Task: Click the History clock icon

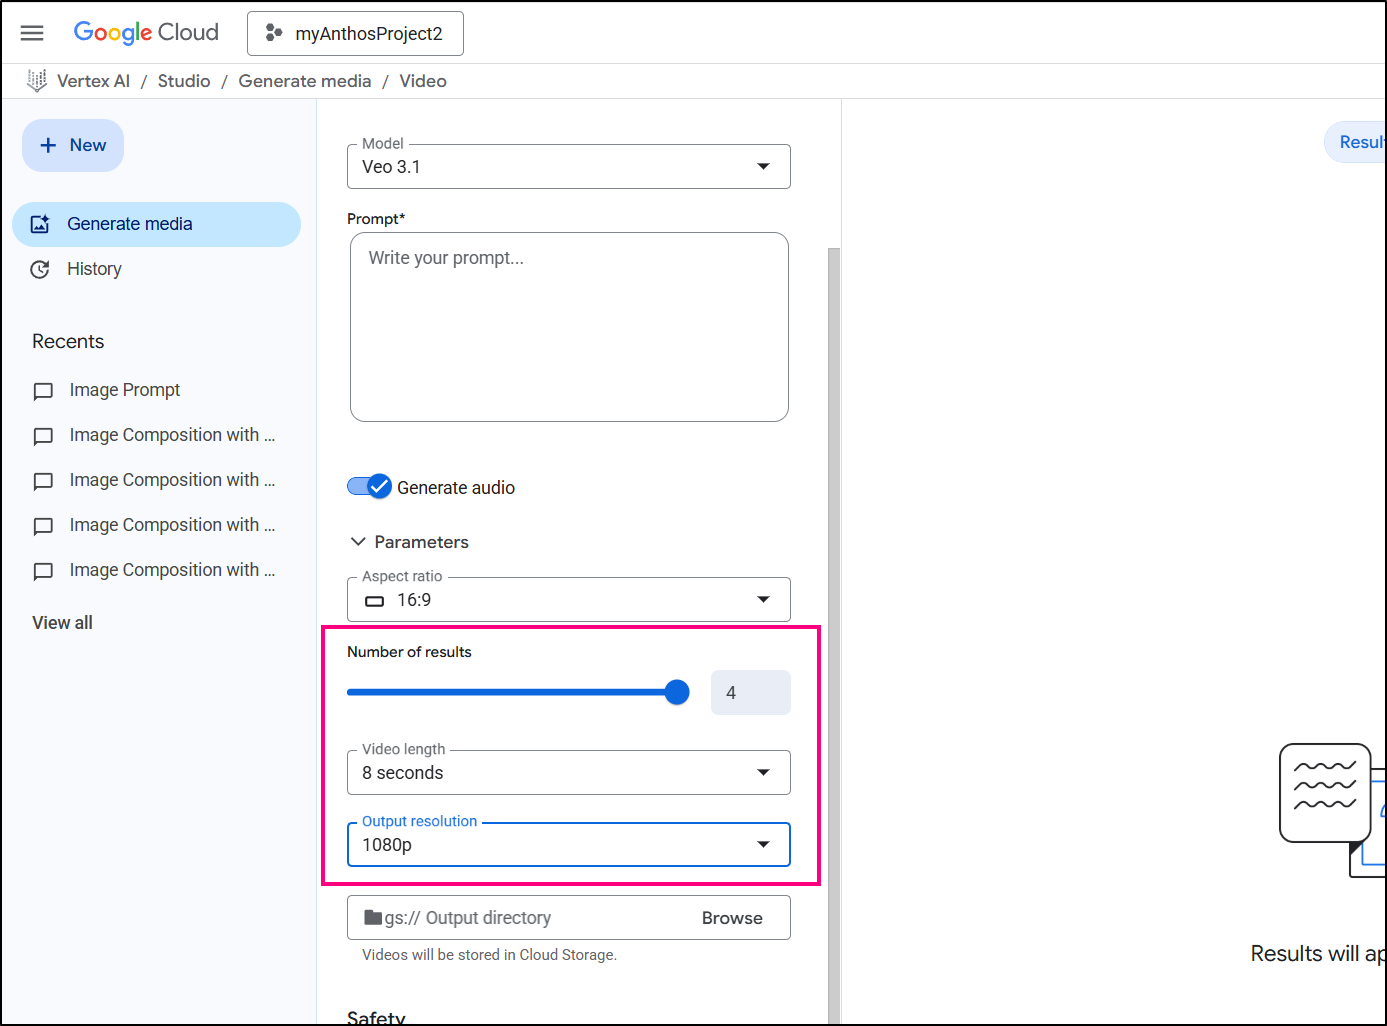Action: [40, 269]
